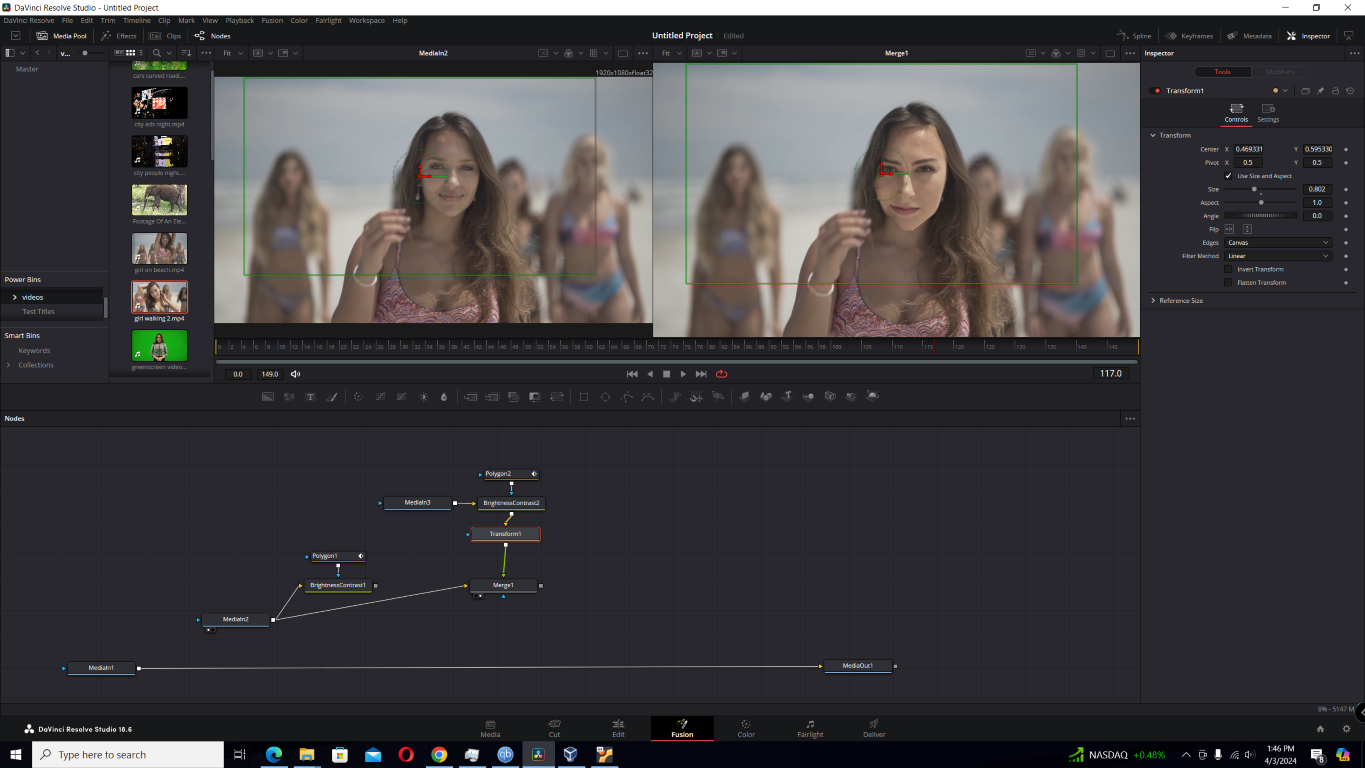Open the Edges Canvas dropdown
The width and height of the screenshot is (1365, 768).
[1278, 243]
